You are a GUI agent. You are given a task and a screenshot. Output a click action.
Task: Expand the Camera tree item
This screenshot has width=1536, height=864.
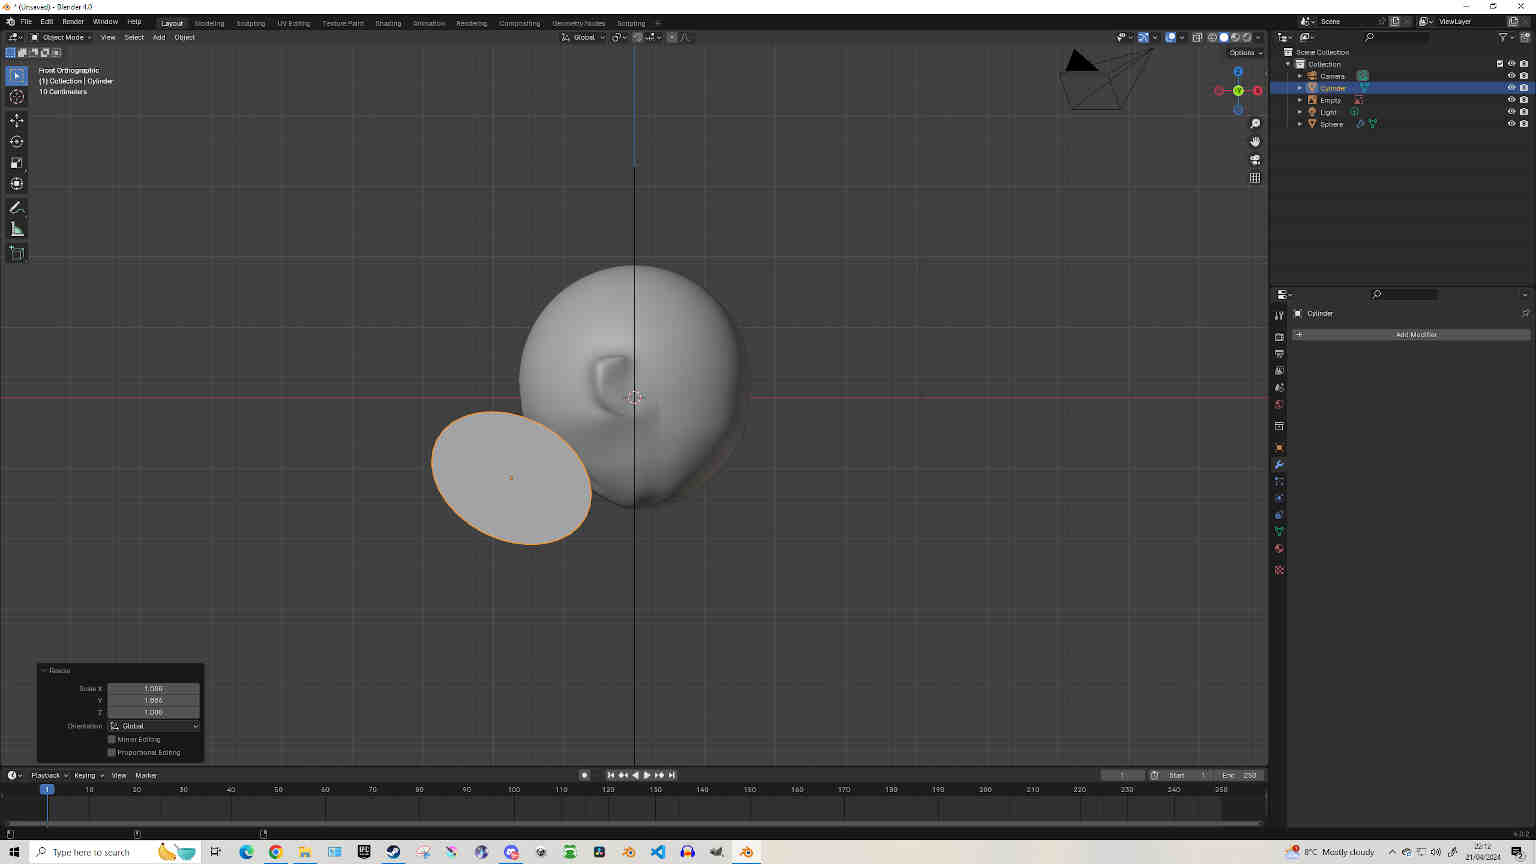[x=1300, y=76]
